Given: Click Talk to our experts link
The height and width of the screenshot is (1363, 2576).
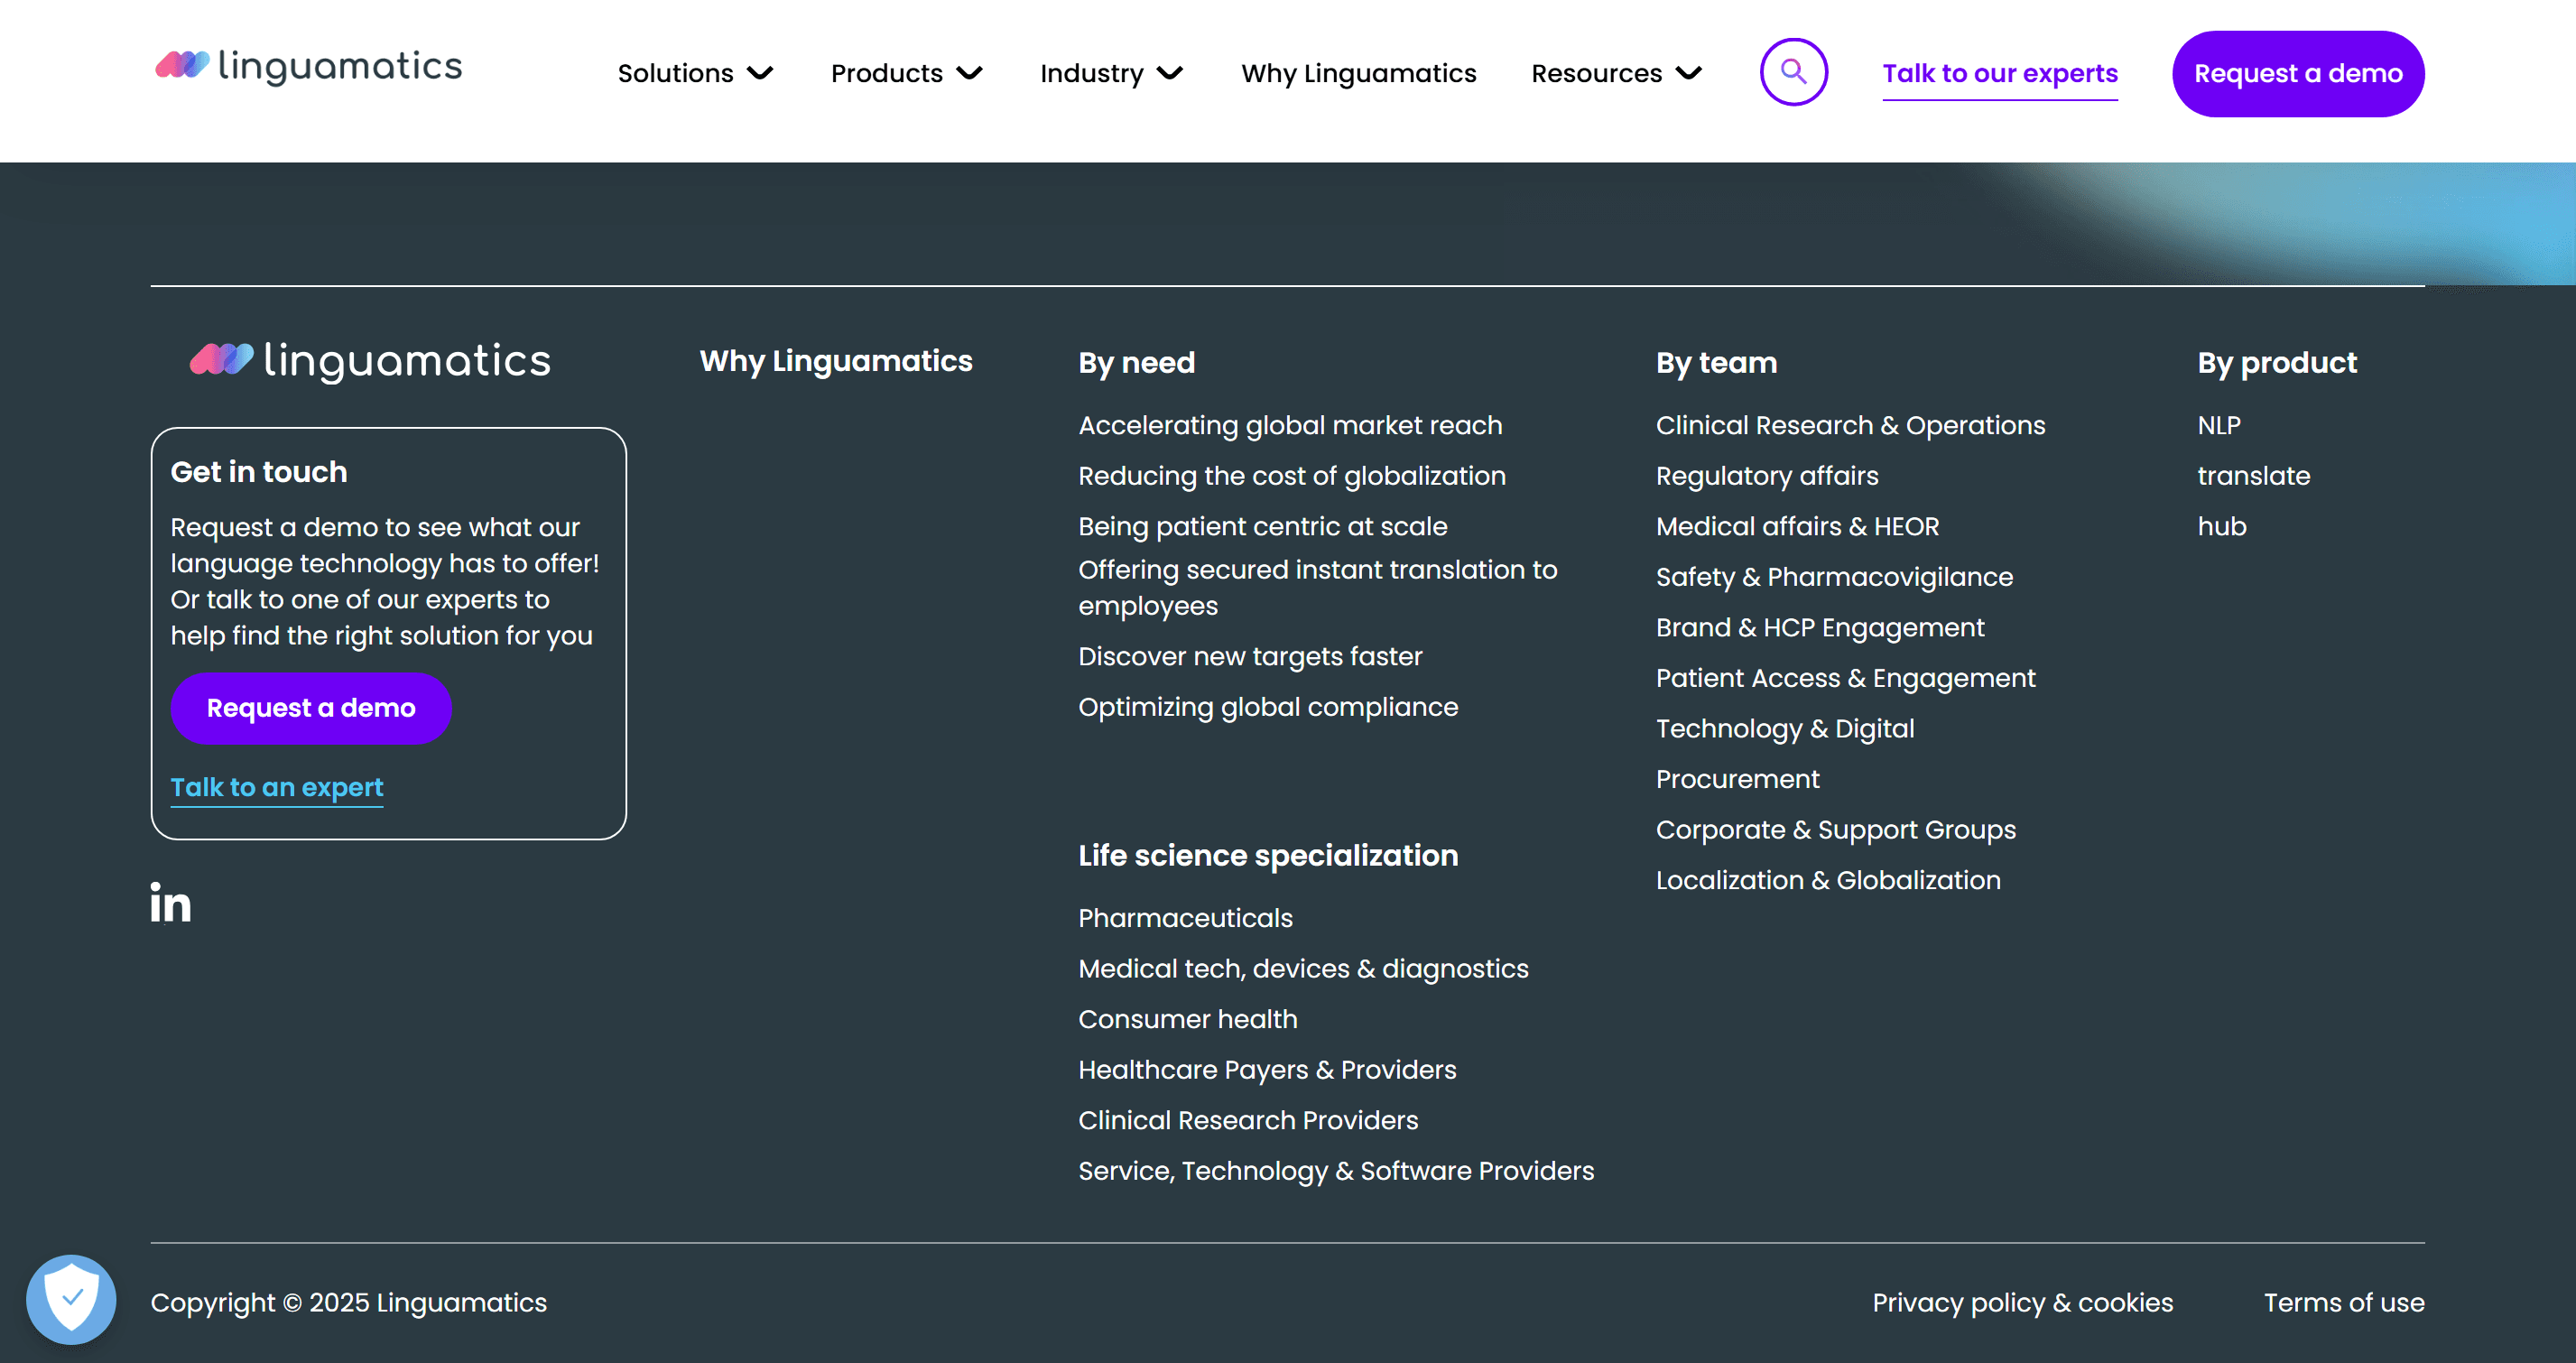Looking at the screenshot, I should tap(2000, 73).
